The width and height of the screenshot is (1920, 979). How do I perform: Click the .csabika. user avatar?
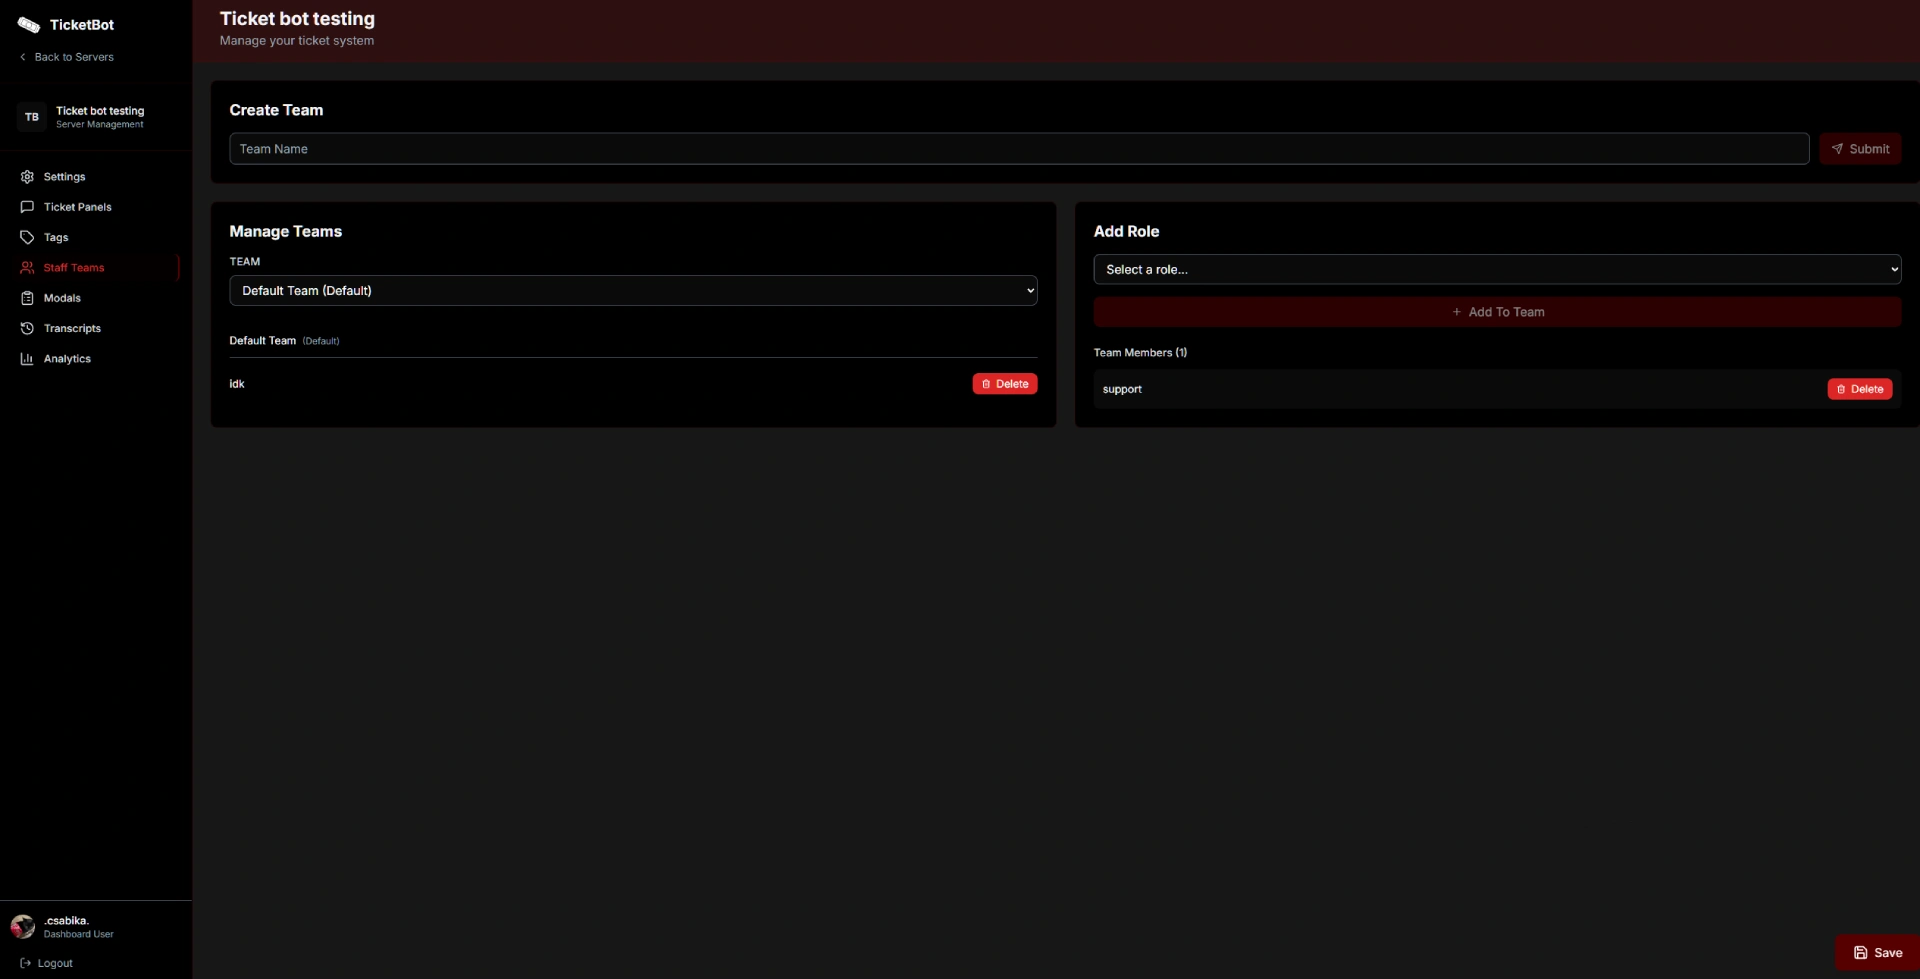(x=23, y=927)
